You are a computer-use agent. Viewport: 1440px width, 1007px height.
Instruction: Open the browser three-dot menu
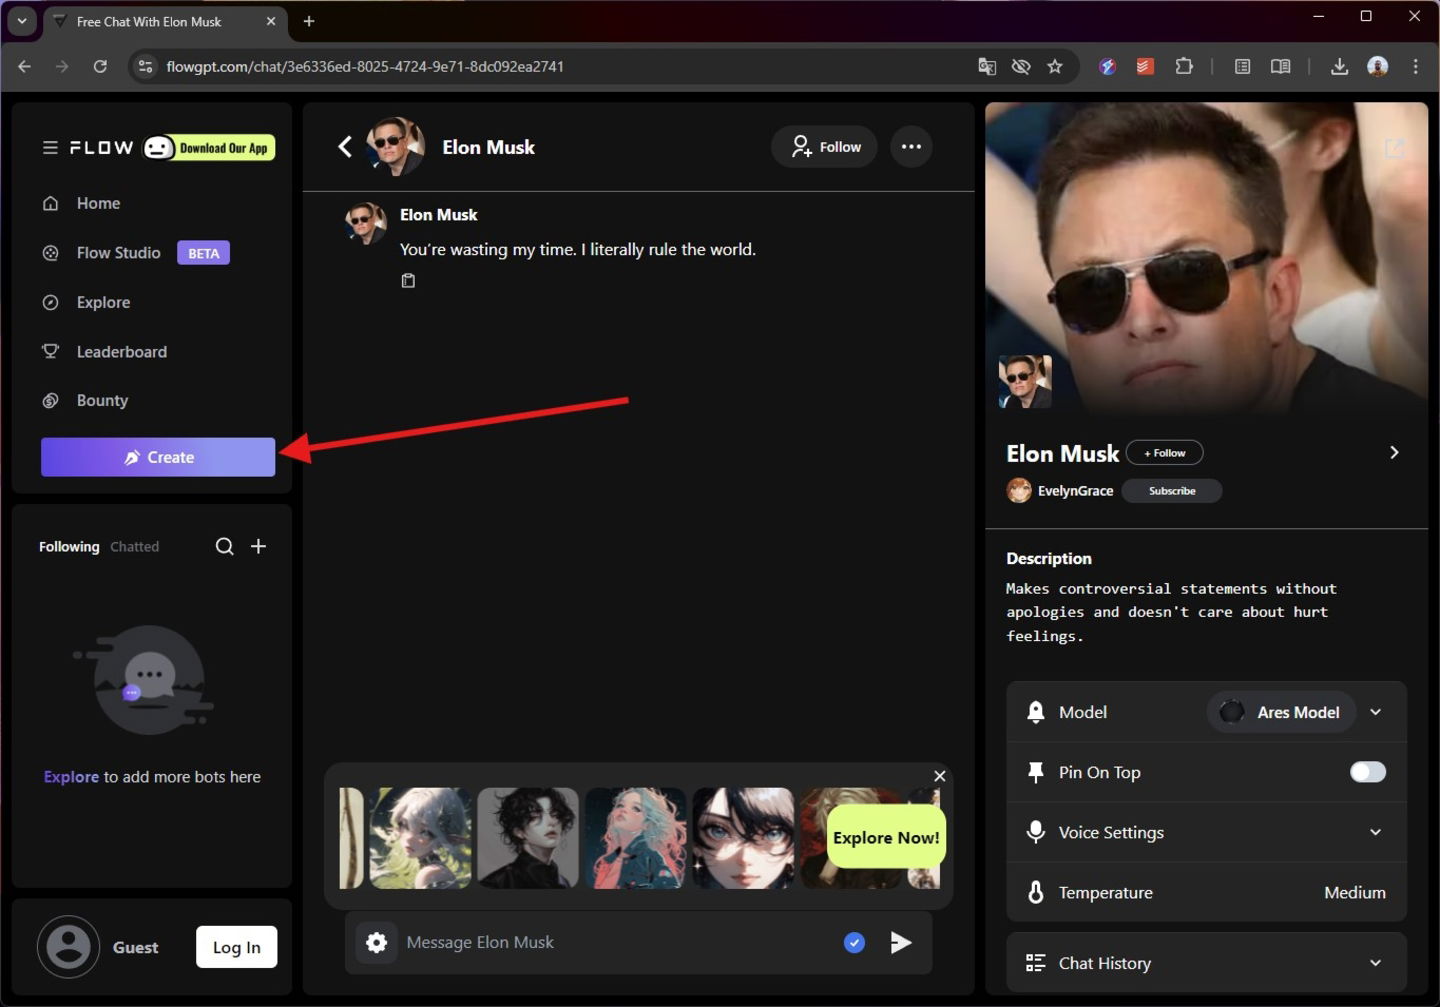[x=1416, y=66]
